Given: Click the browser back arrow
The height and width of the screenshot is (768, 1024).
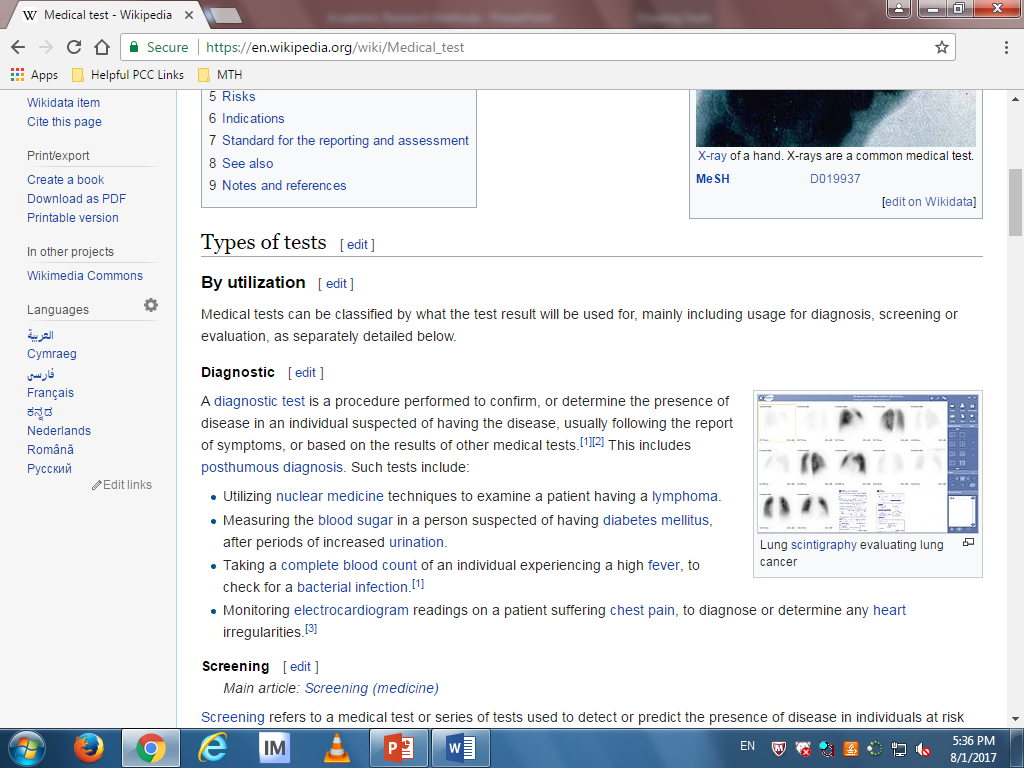Looking at the screenshot, I should coord(19,47).
